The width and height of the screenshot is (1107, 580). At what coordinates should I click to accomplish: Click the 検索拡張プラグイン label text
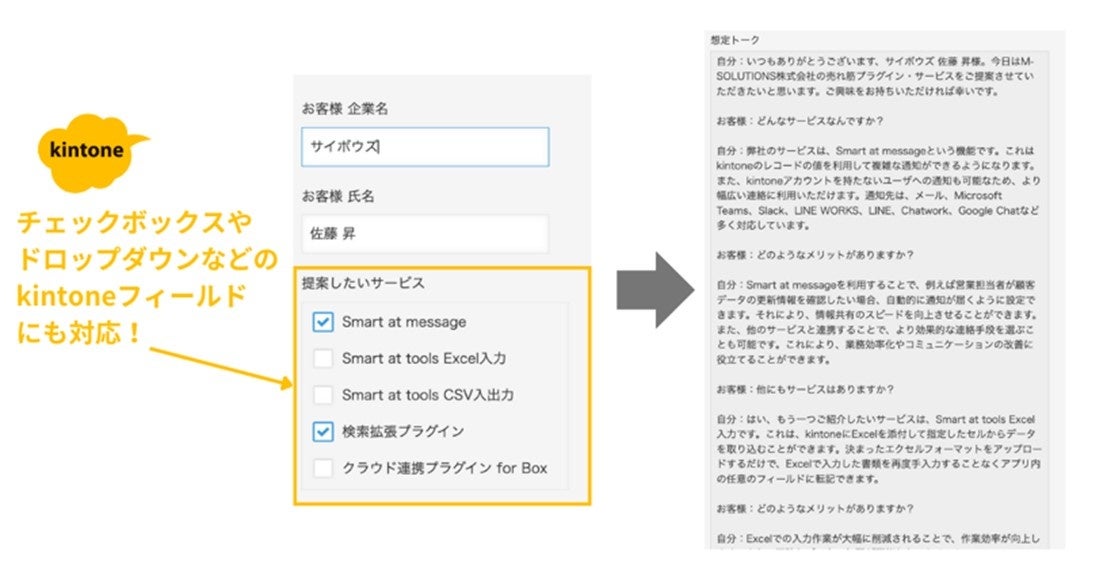403,431
